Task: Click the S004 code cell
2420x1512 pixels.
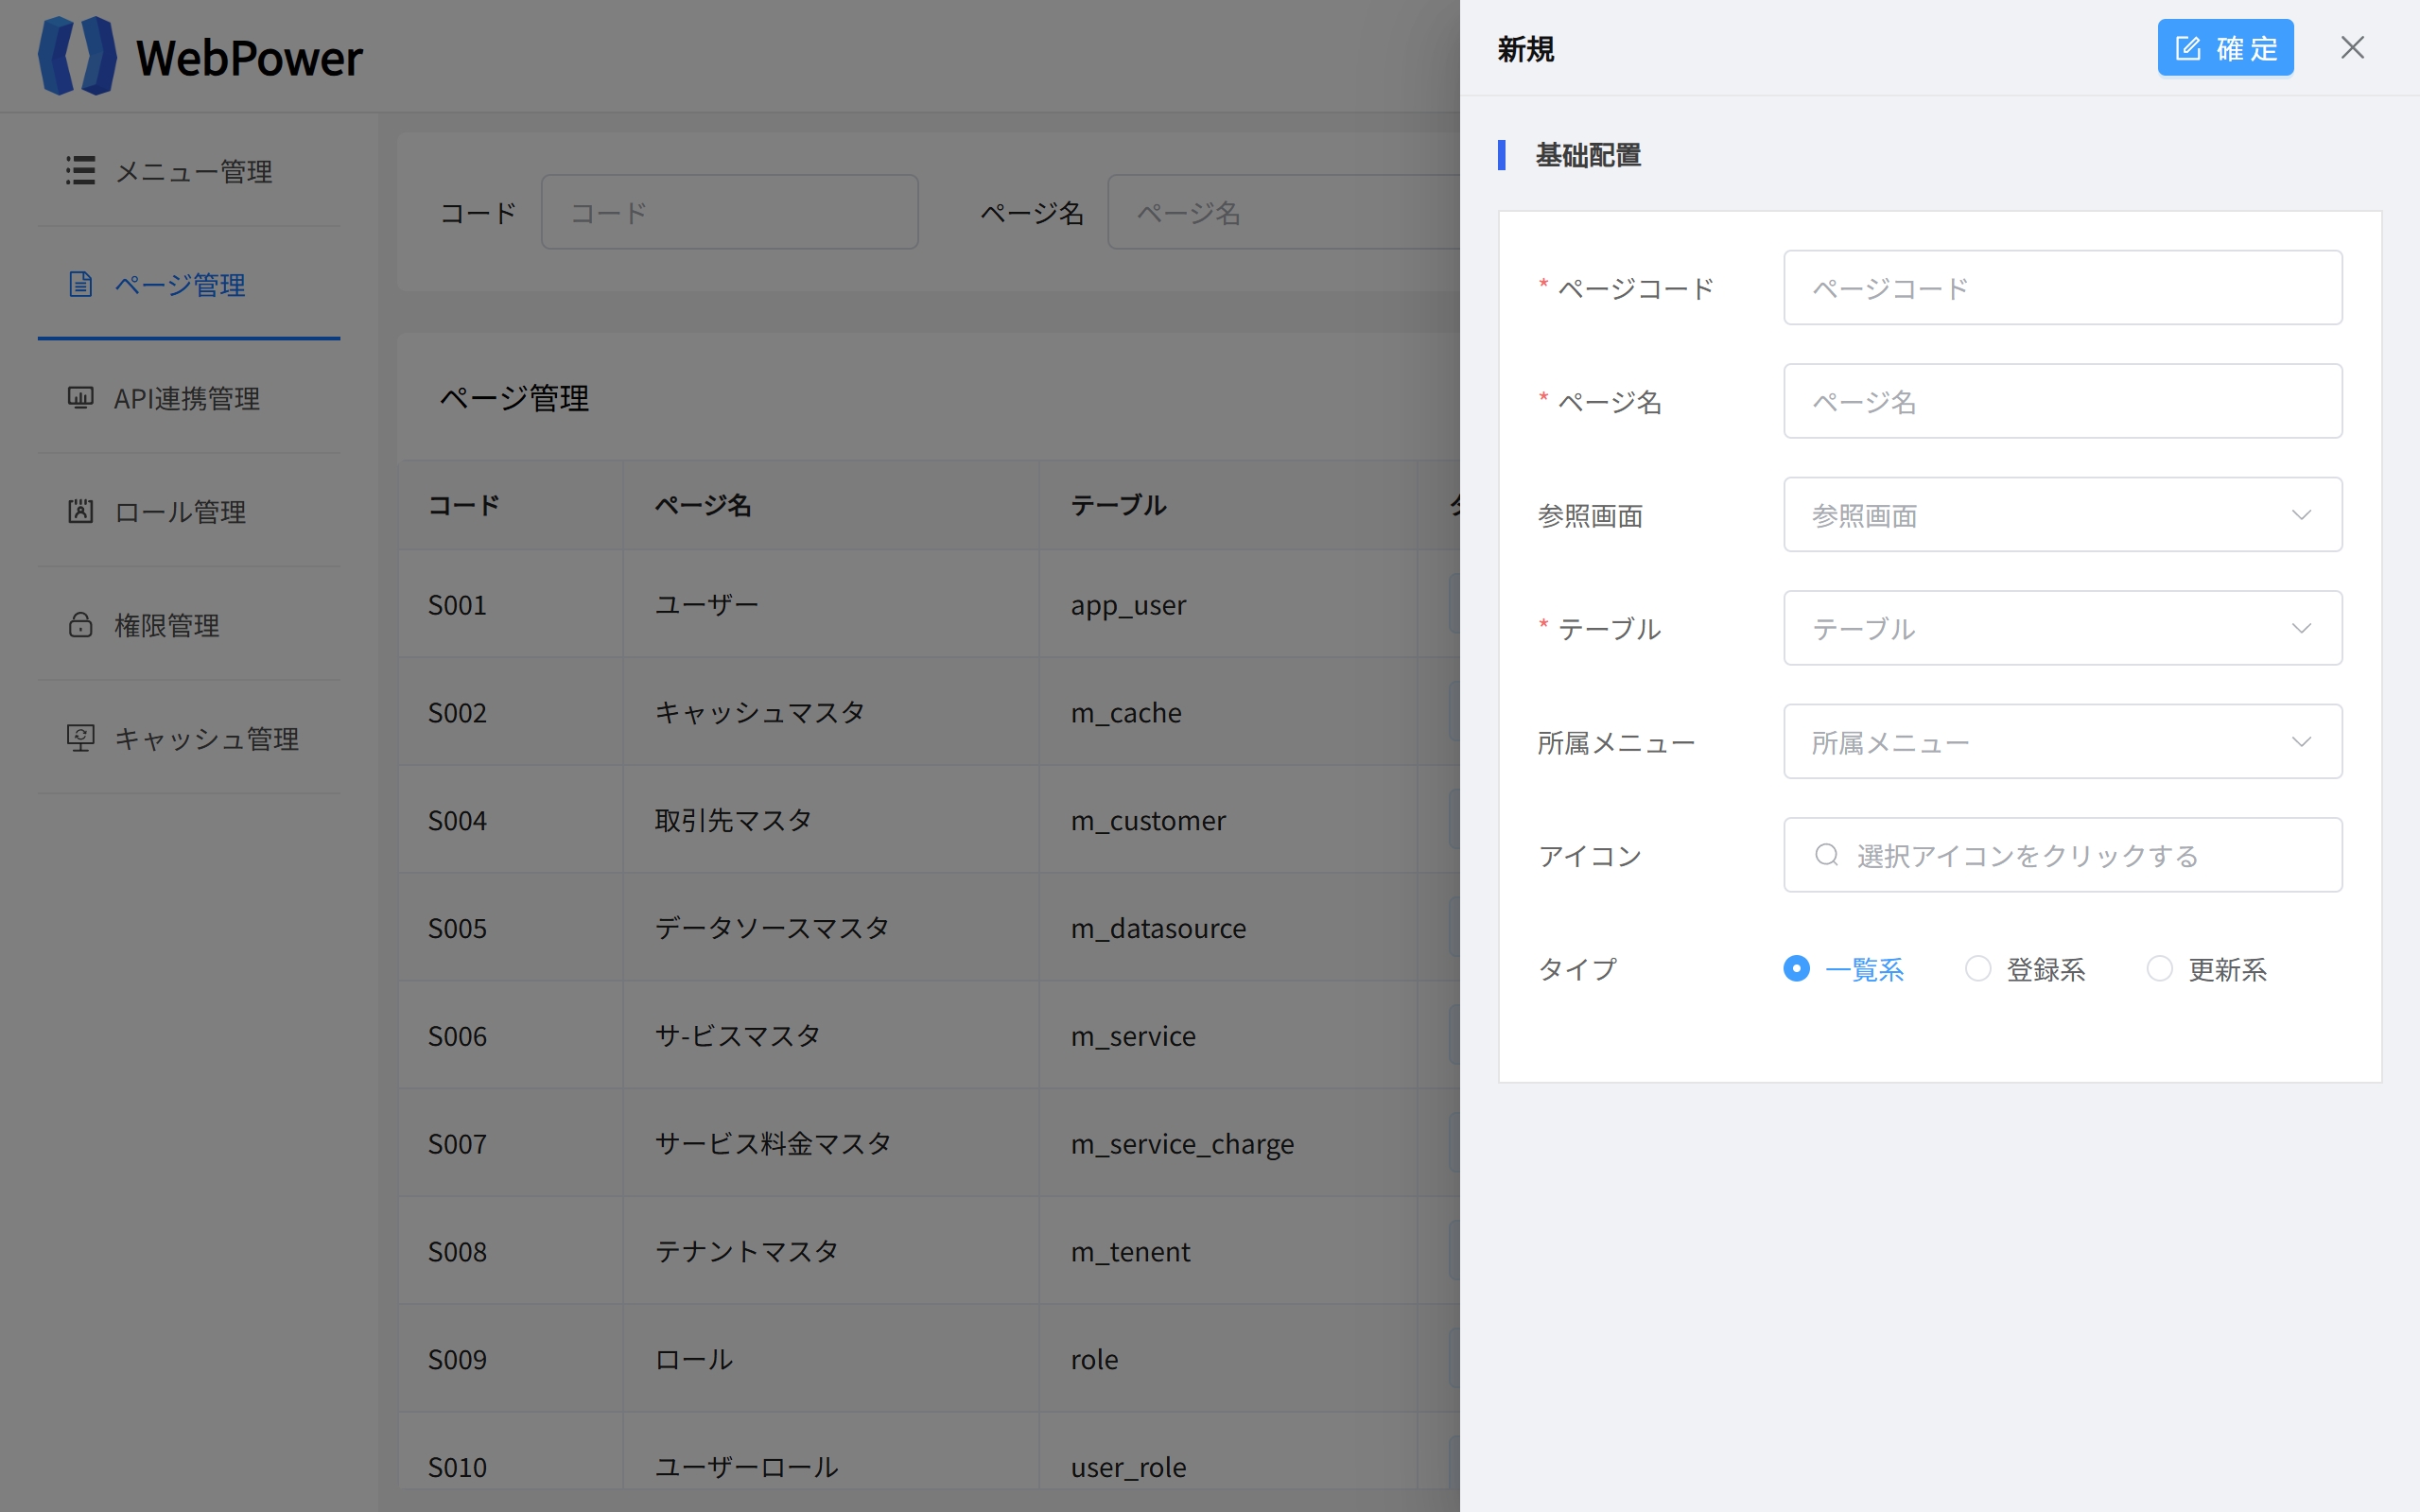Action: click(510, 820)
